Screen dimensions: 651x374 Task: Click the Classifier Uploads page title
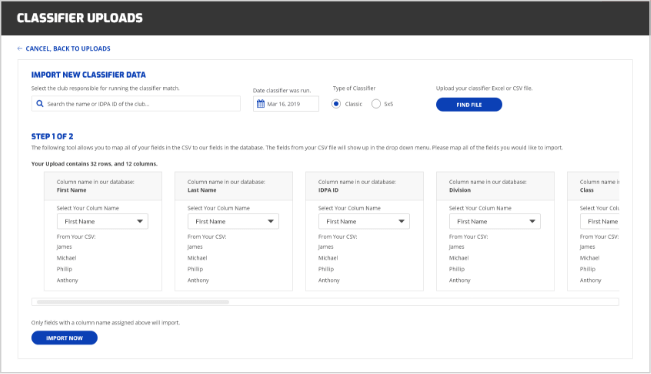point(80,18)
